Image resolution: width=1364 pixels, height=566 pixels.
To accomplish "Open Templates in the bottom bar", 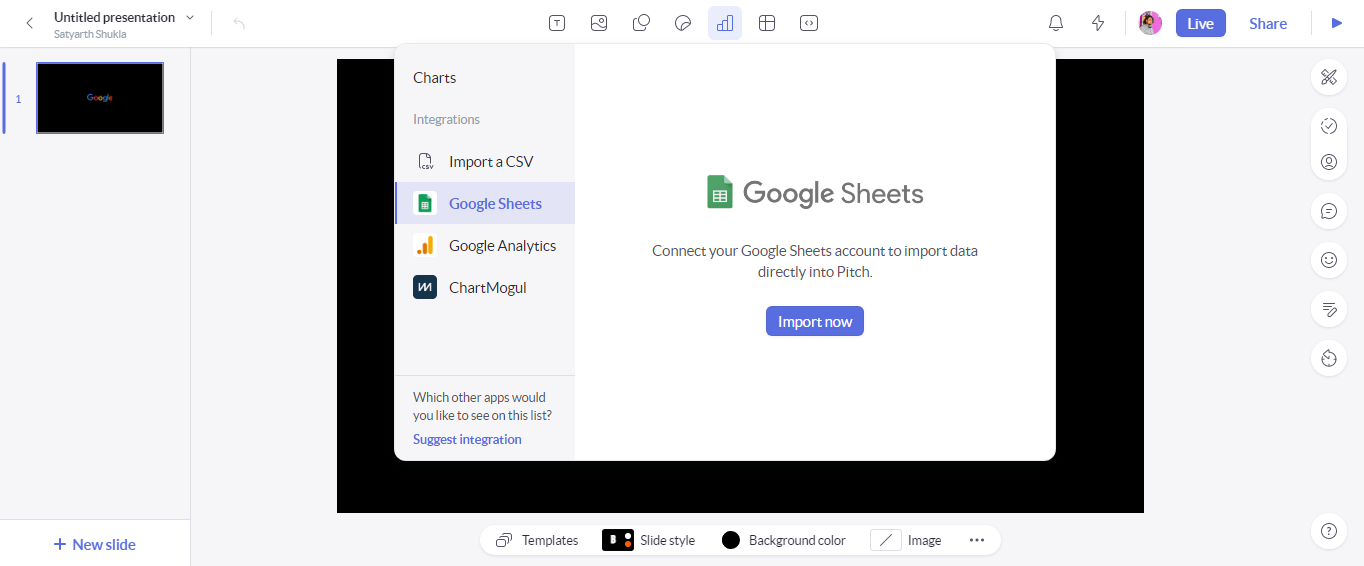I will (537, 540).
